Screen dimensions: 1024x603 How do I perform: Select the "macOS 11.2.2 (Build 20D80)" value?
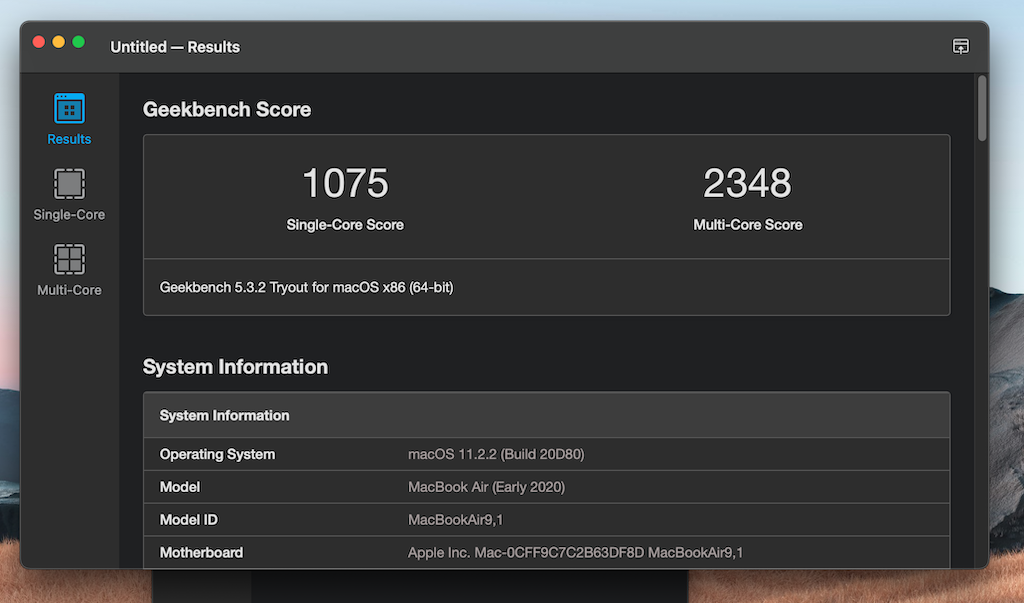[496, 454]
